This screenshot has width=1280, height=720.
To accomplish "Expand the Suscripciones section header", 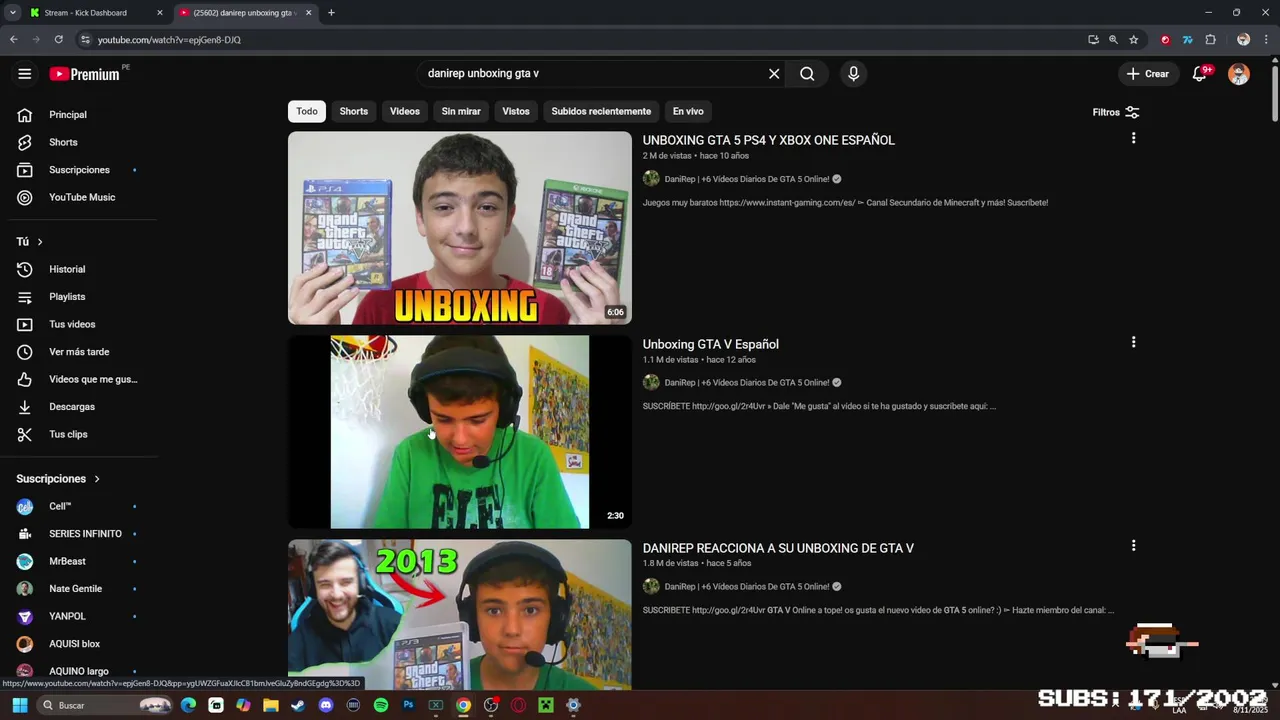I will (58, 479).
